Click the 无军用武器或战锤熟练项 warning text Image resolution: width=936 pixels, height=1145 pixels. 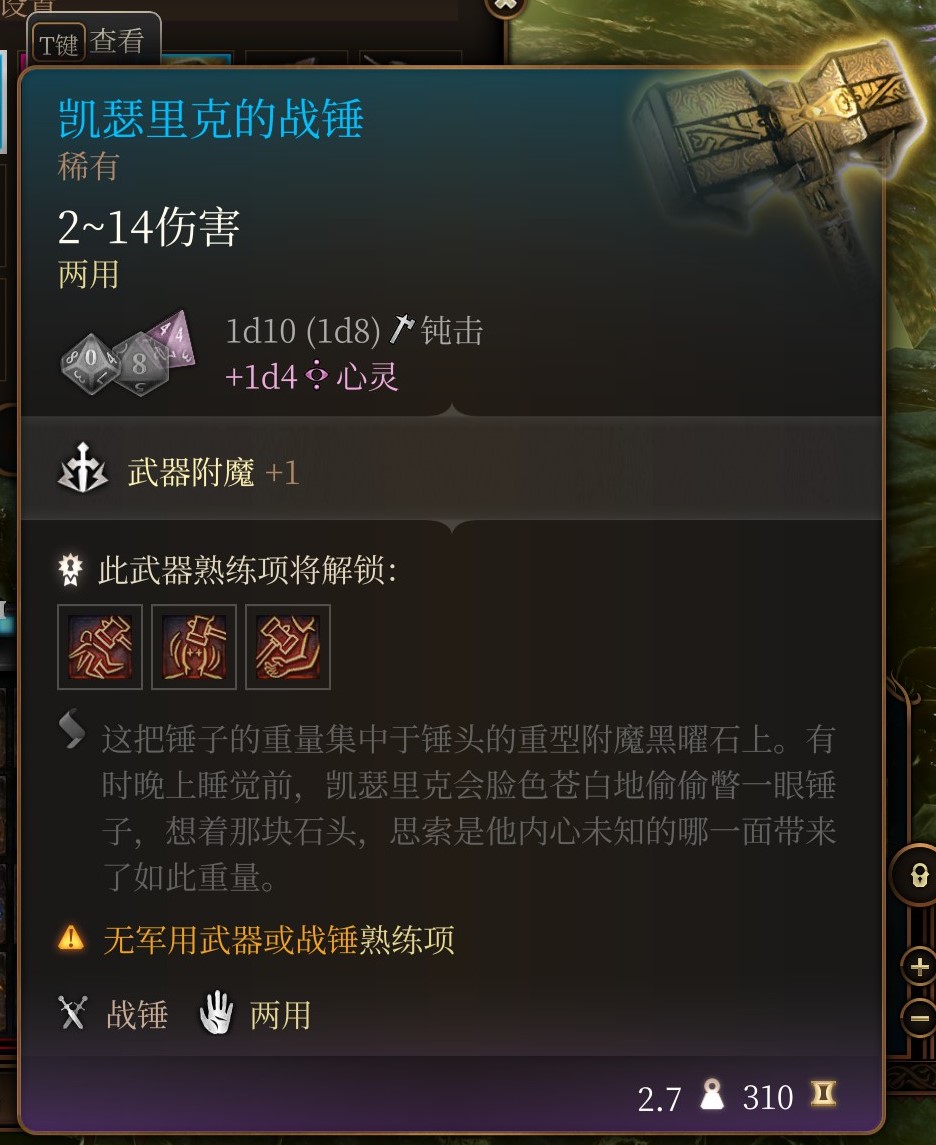279,939
